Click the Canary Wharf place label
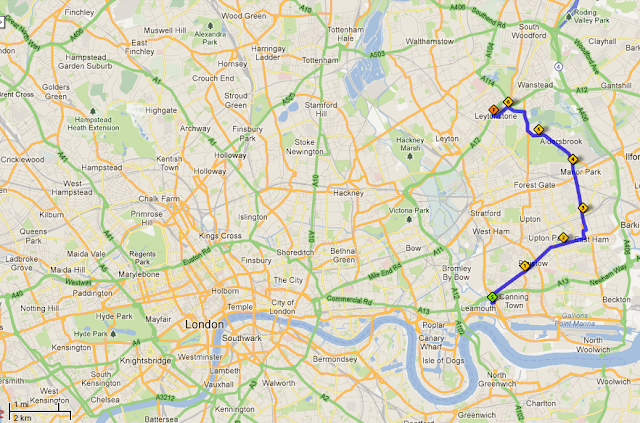Image resolution: width=640 pixels, height=423 pixels. pyautogui.click(x=431, y=342)
